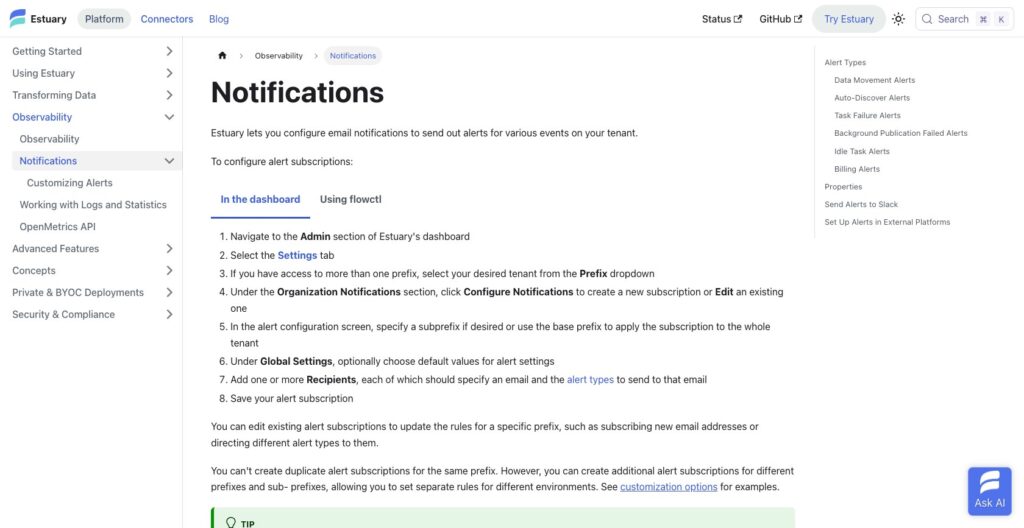Viewport: 1024px width, 528px height.
Task: Select the In the dashboard tab
Action: pyautogui.click(x=260, y=199)
